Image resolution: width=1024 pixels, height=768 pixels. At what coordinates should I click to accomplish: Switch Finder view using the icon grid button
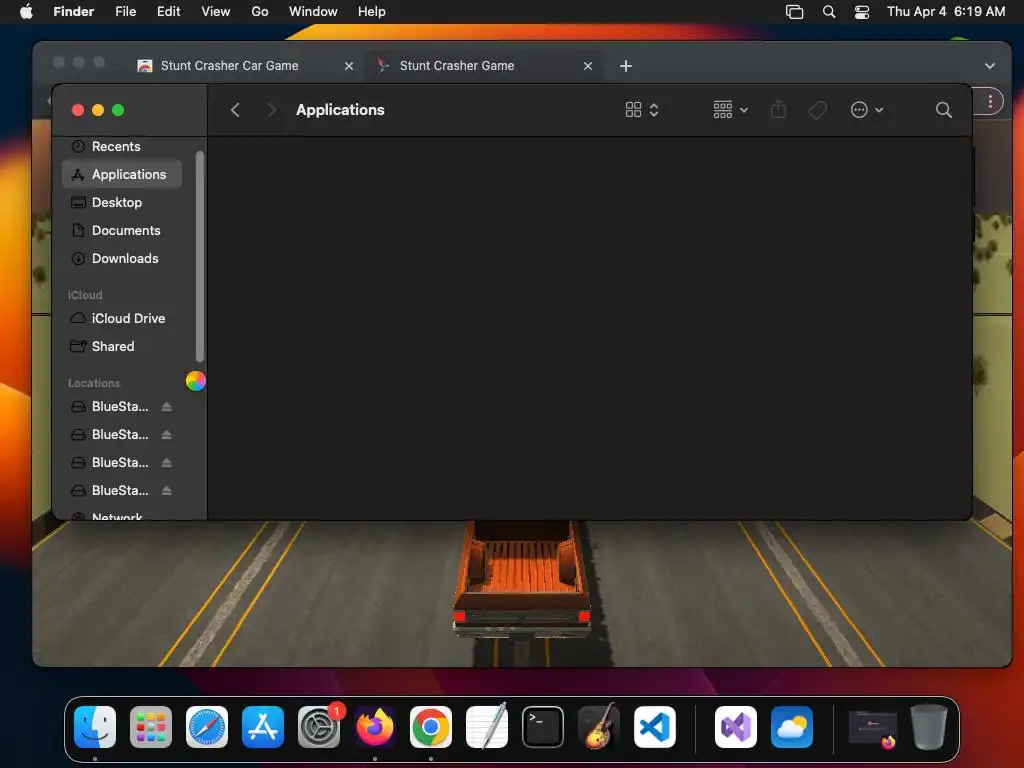(641, 110)
